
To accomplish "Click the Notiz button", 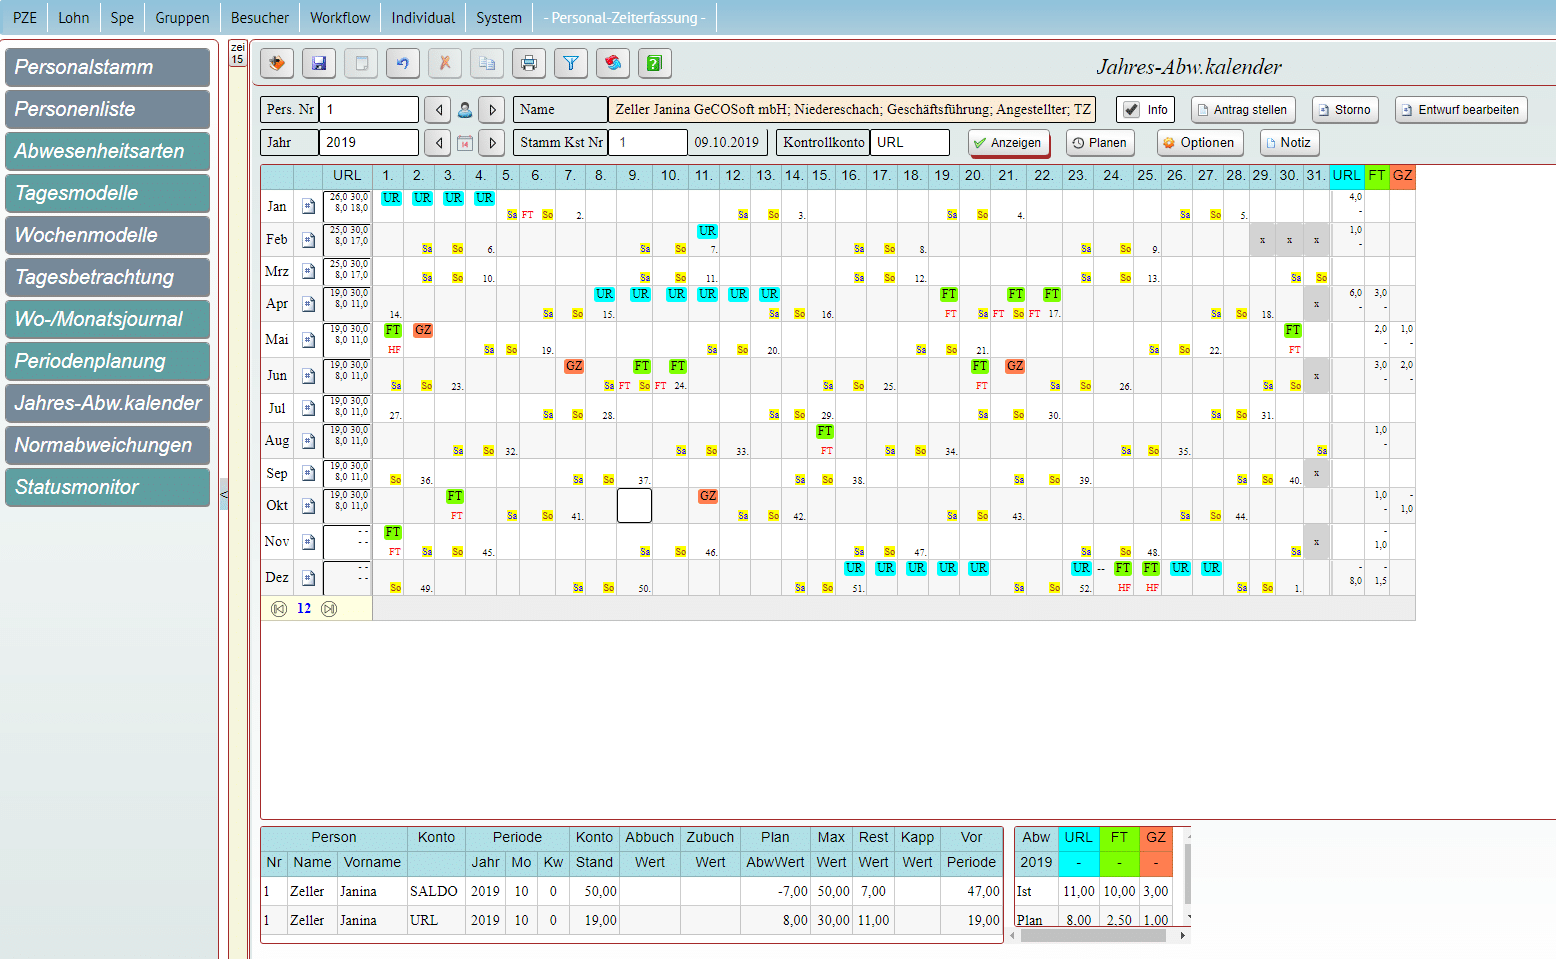I will coord(1289,143).
